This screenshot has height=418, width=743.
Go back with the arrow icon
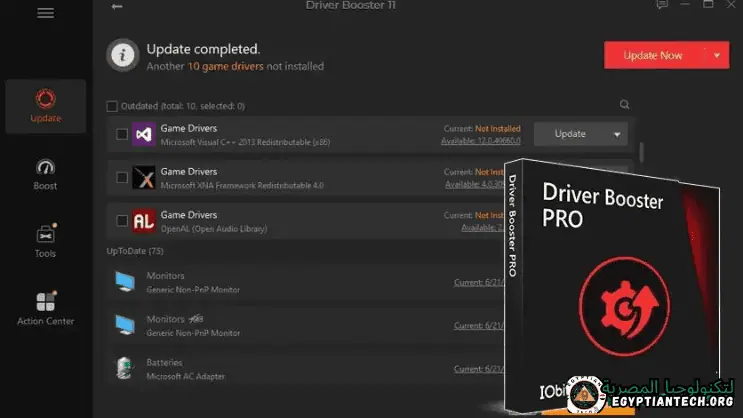tap(117, 7)
